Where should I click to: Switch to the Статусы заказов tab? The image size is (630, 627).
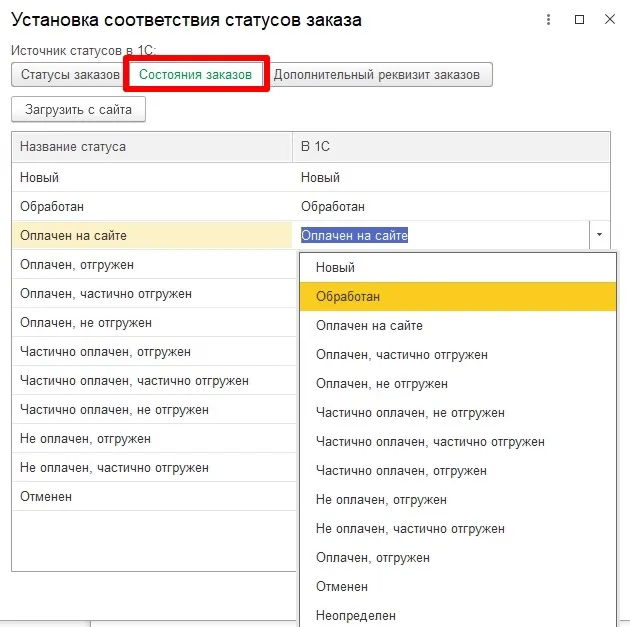pos(69,75)
